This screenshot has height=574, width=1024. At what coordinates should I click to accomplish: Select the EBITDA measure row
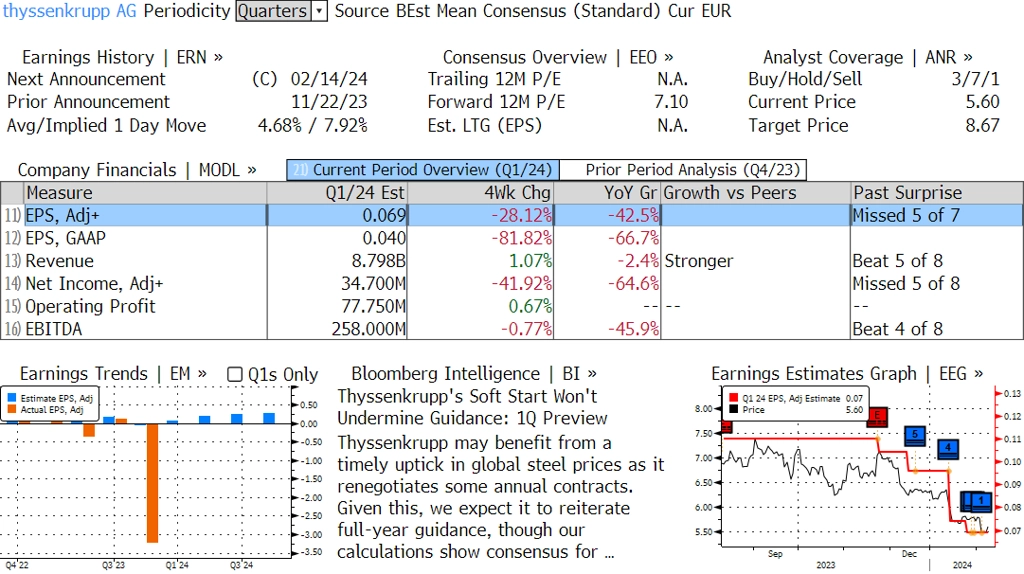click(512, 329)
